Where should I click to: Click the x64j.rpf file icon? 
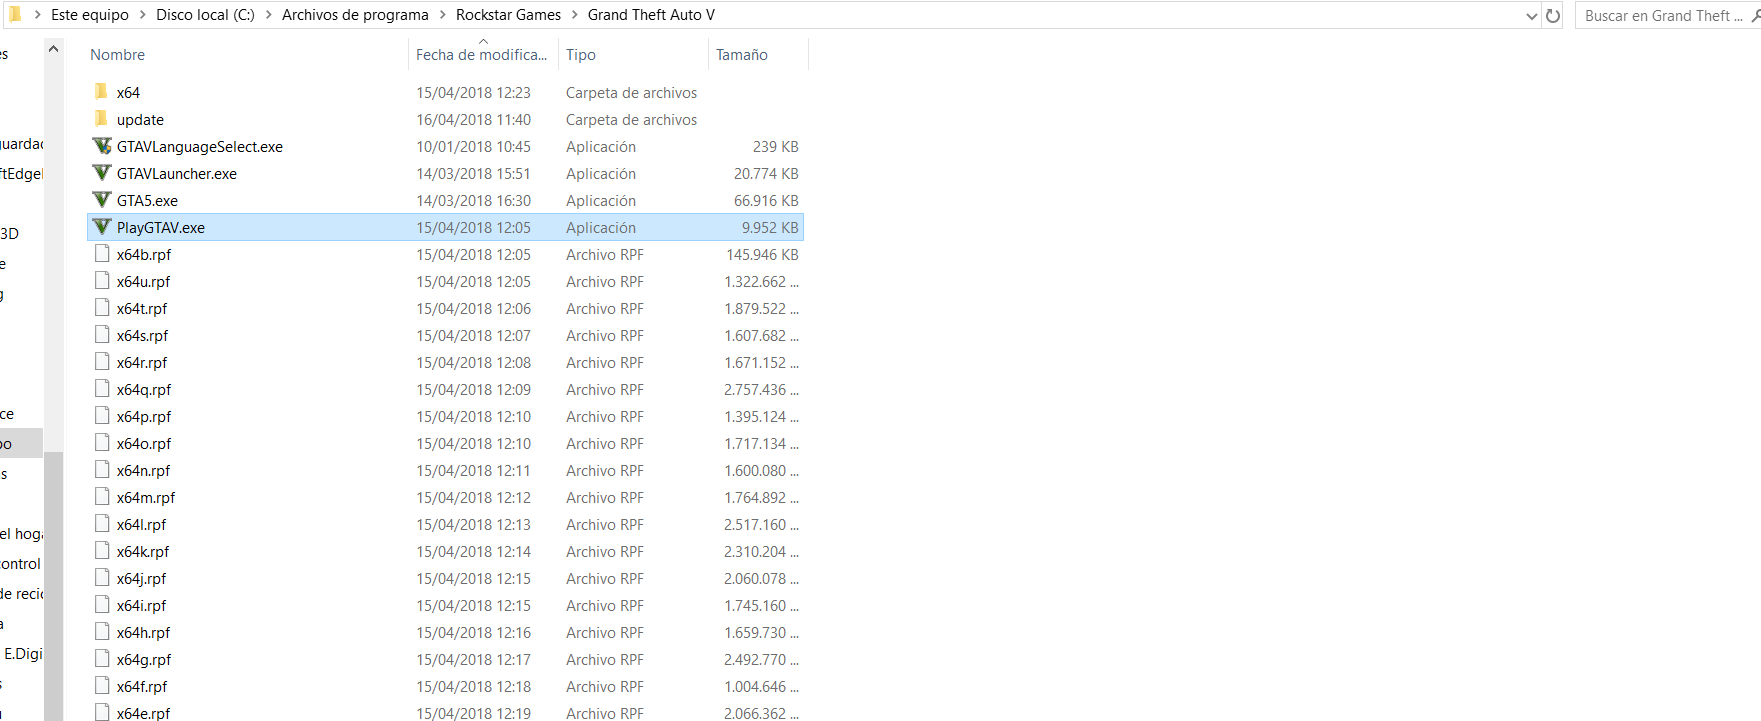[x=101, y=578]
